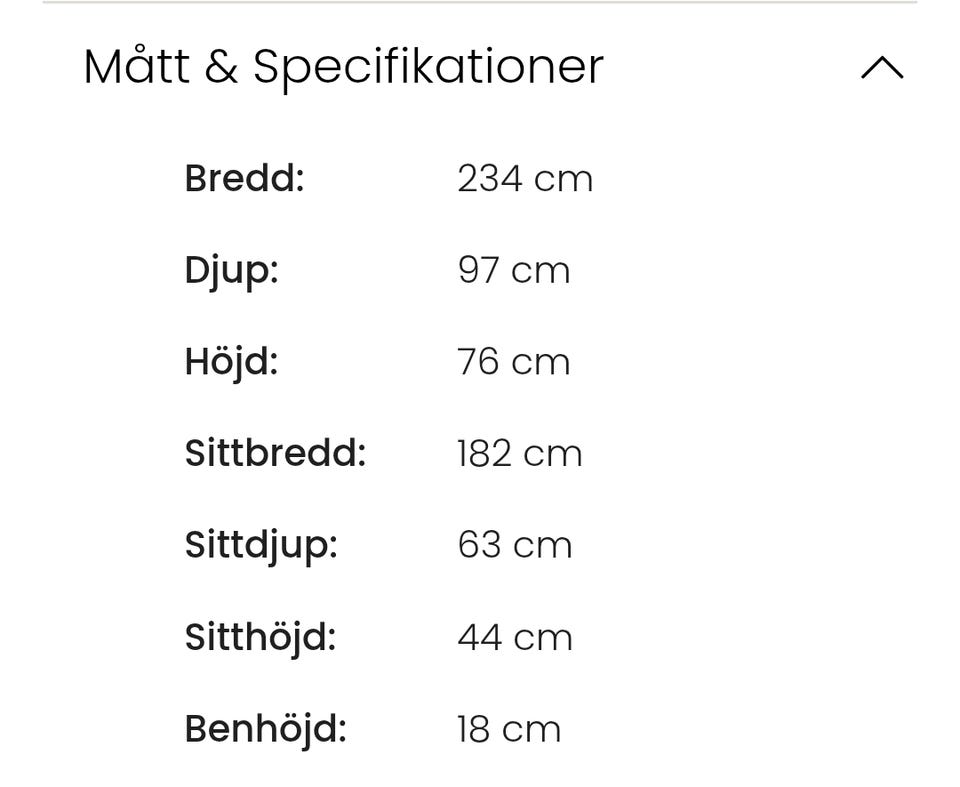
Task: Select the Sittbredd label
Action: (275, 454)
